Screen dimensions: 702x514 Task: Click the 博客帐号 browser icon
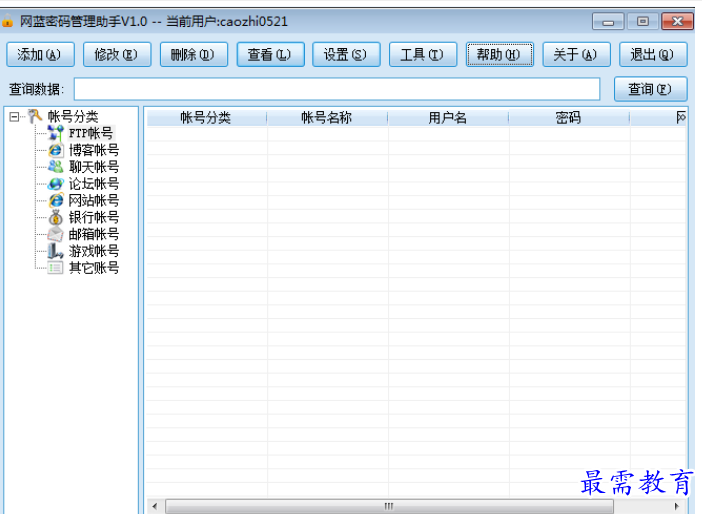56,150
